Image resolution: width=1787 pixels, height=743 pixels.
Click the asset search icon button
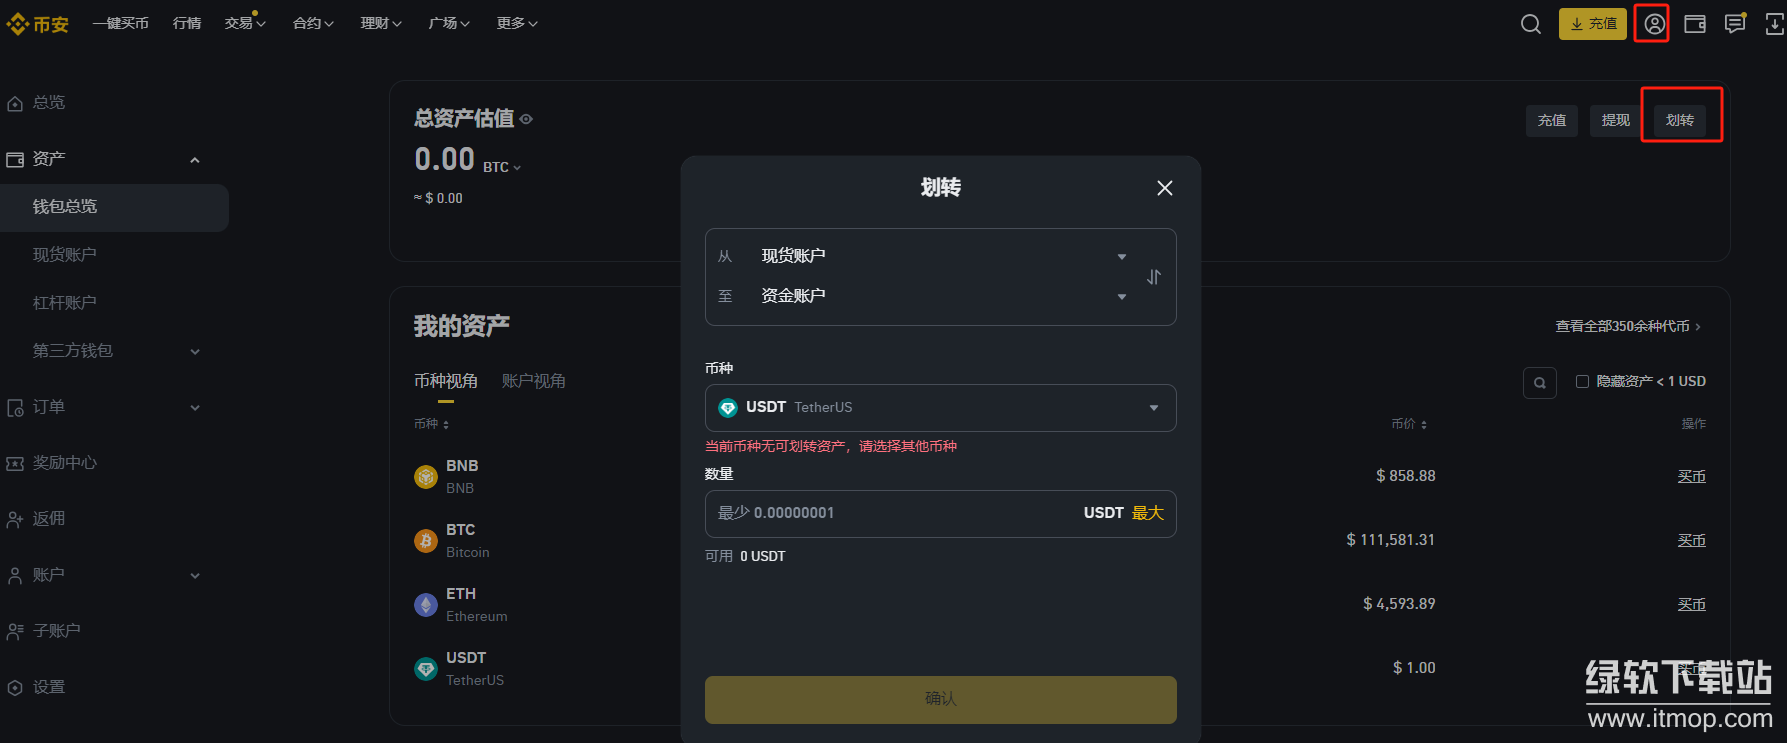[1539, 382]
